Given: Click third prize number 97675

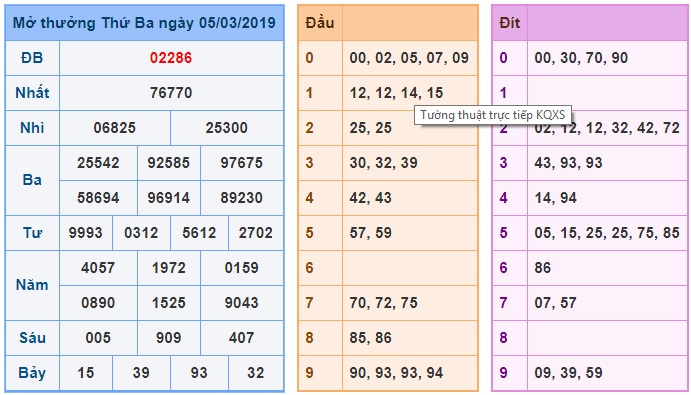Looking at the screenshot, I should [241, 163].
